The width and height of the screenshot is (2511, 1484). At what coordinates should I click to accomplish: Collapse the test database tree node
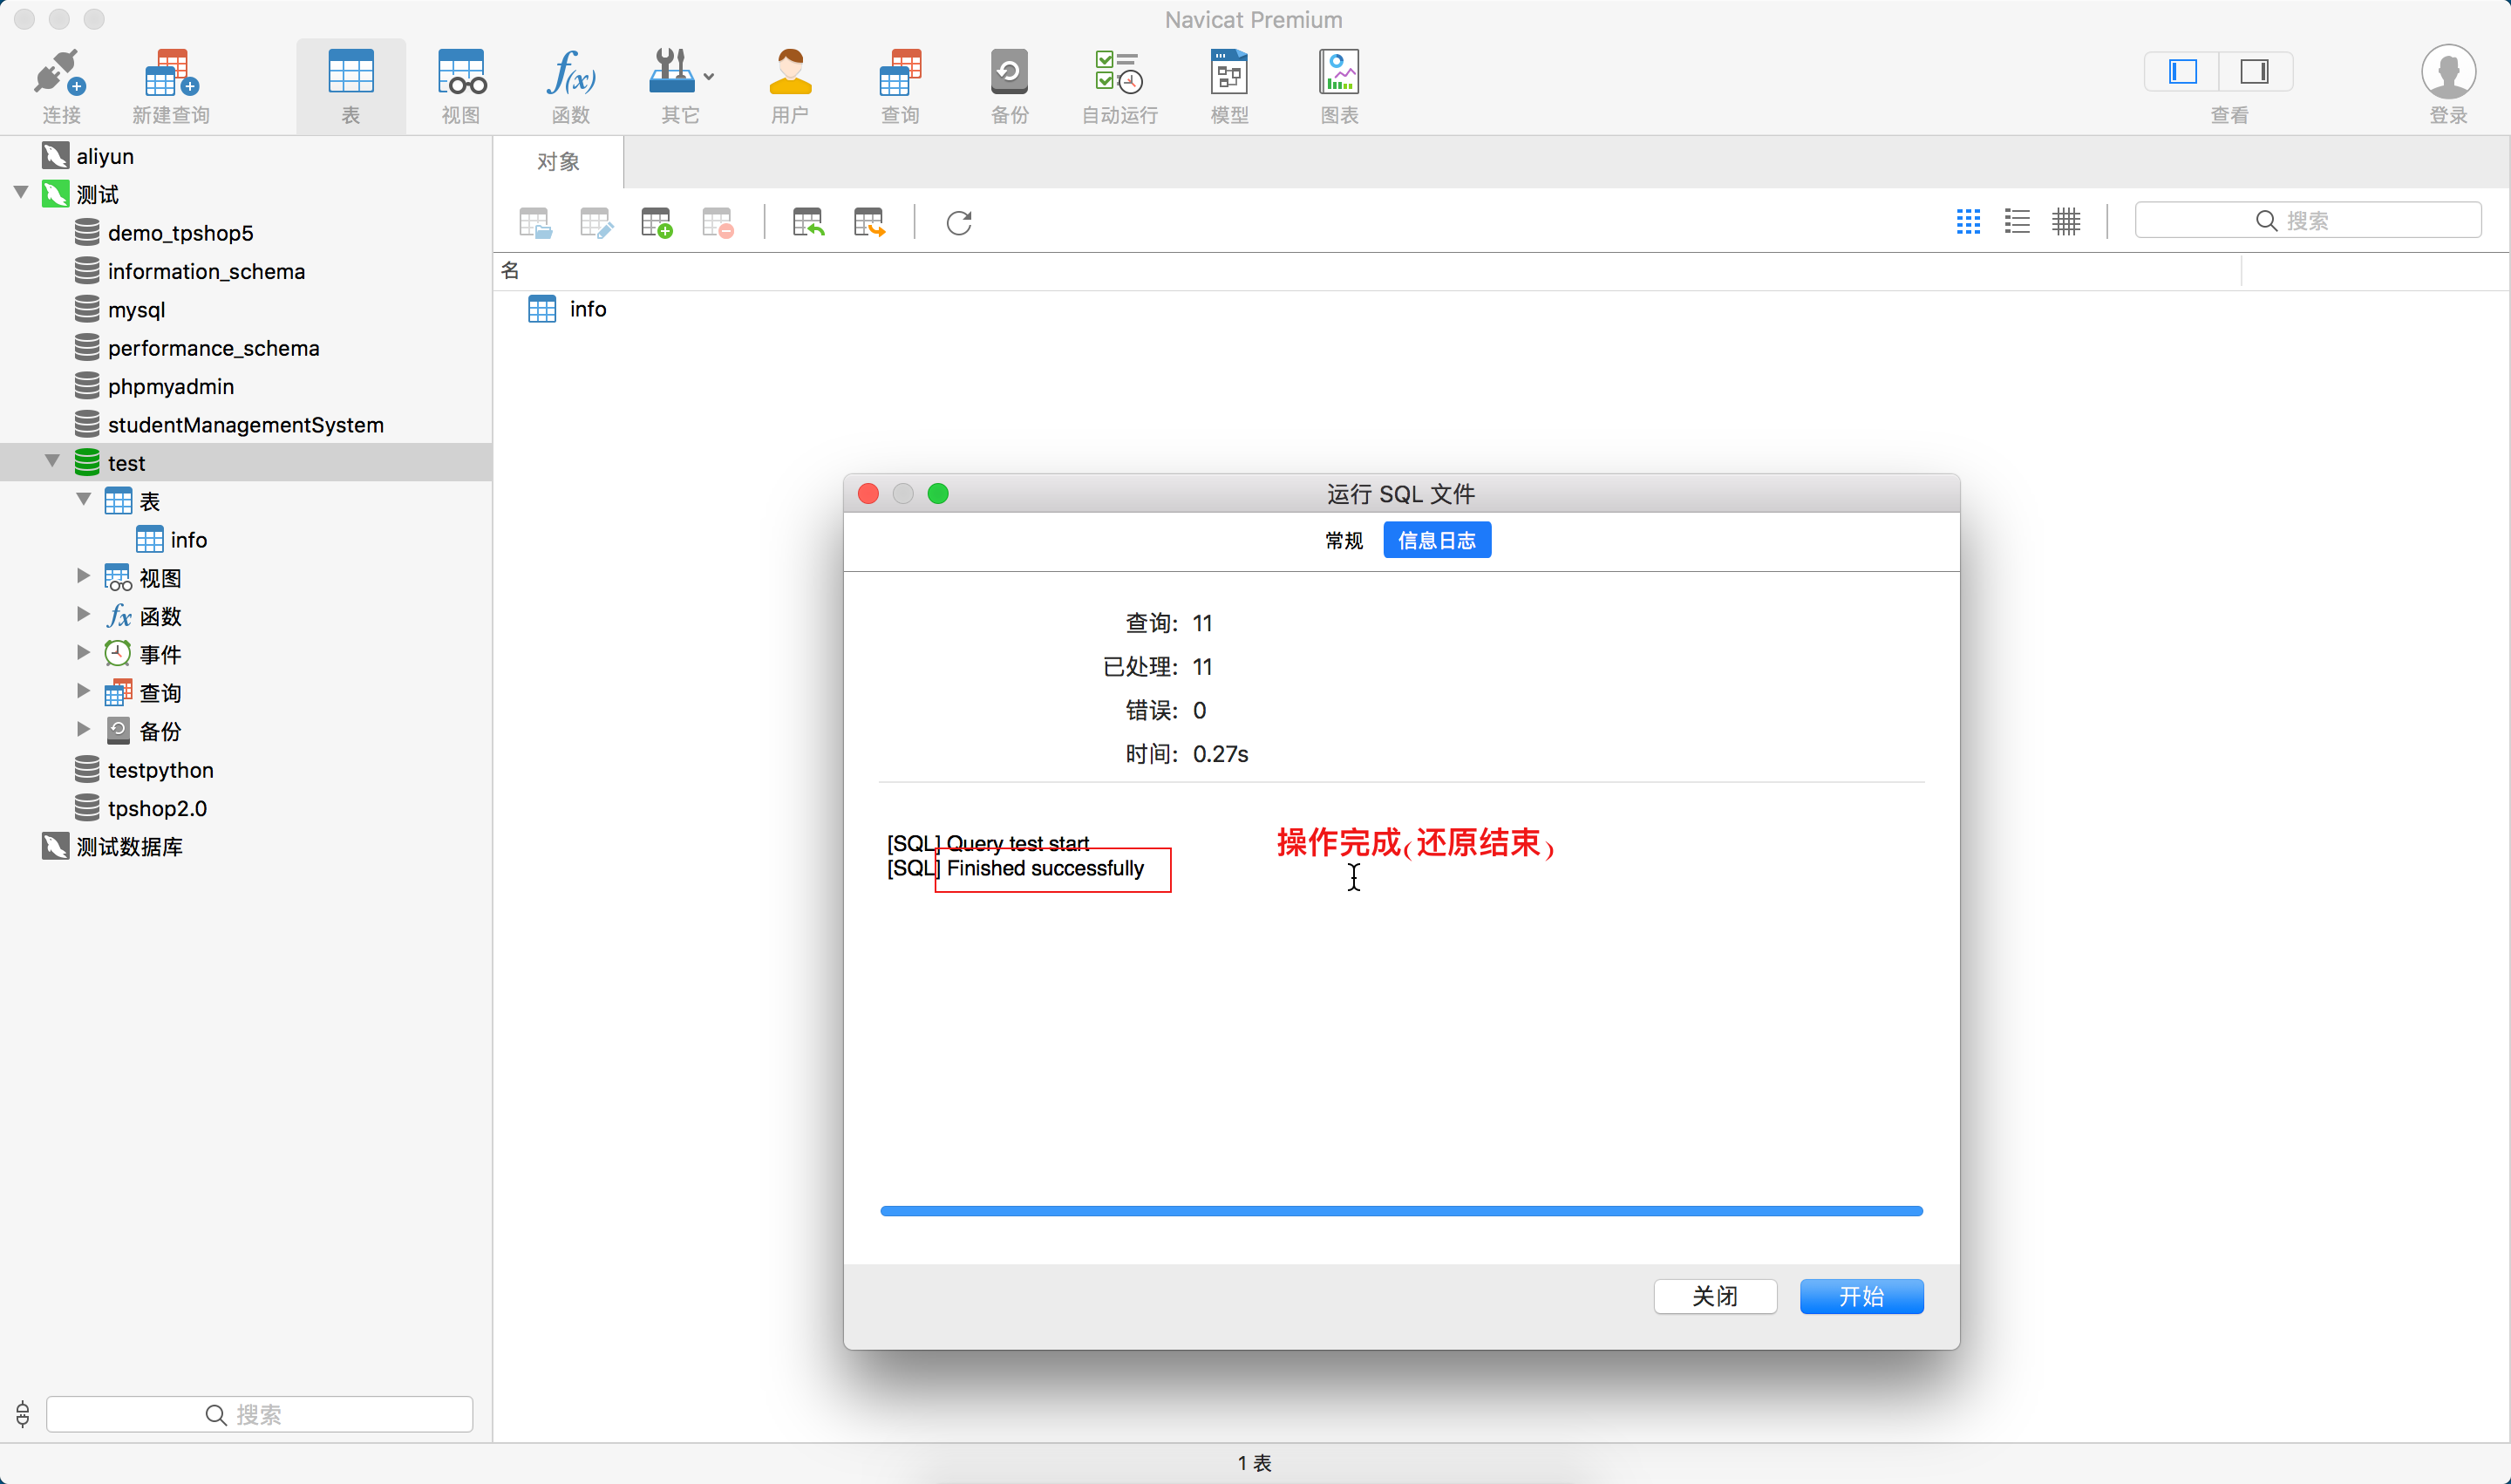click(52, 461)
